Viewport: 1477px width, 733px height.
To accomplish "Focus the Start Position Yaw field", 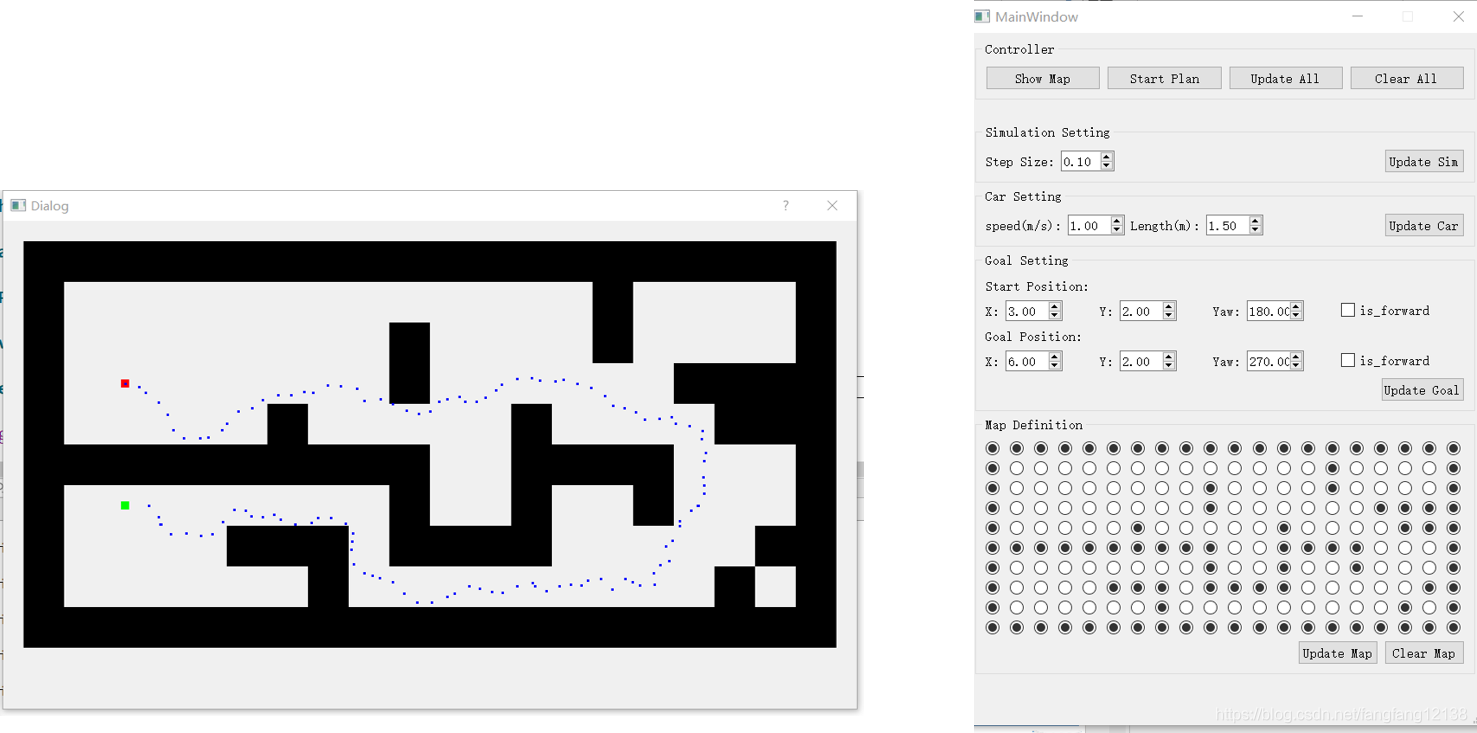I will point(1267,311).
